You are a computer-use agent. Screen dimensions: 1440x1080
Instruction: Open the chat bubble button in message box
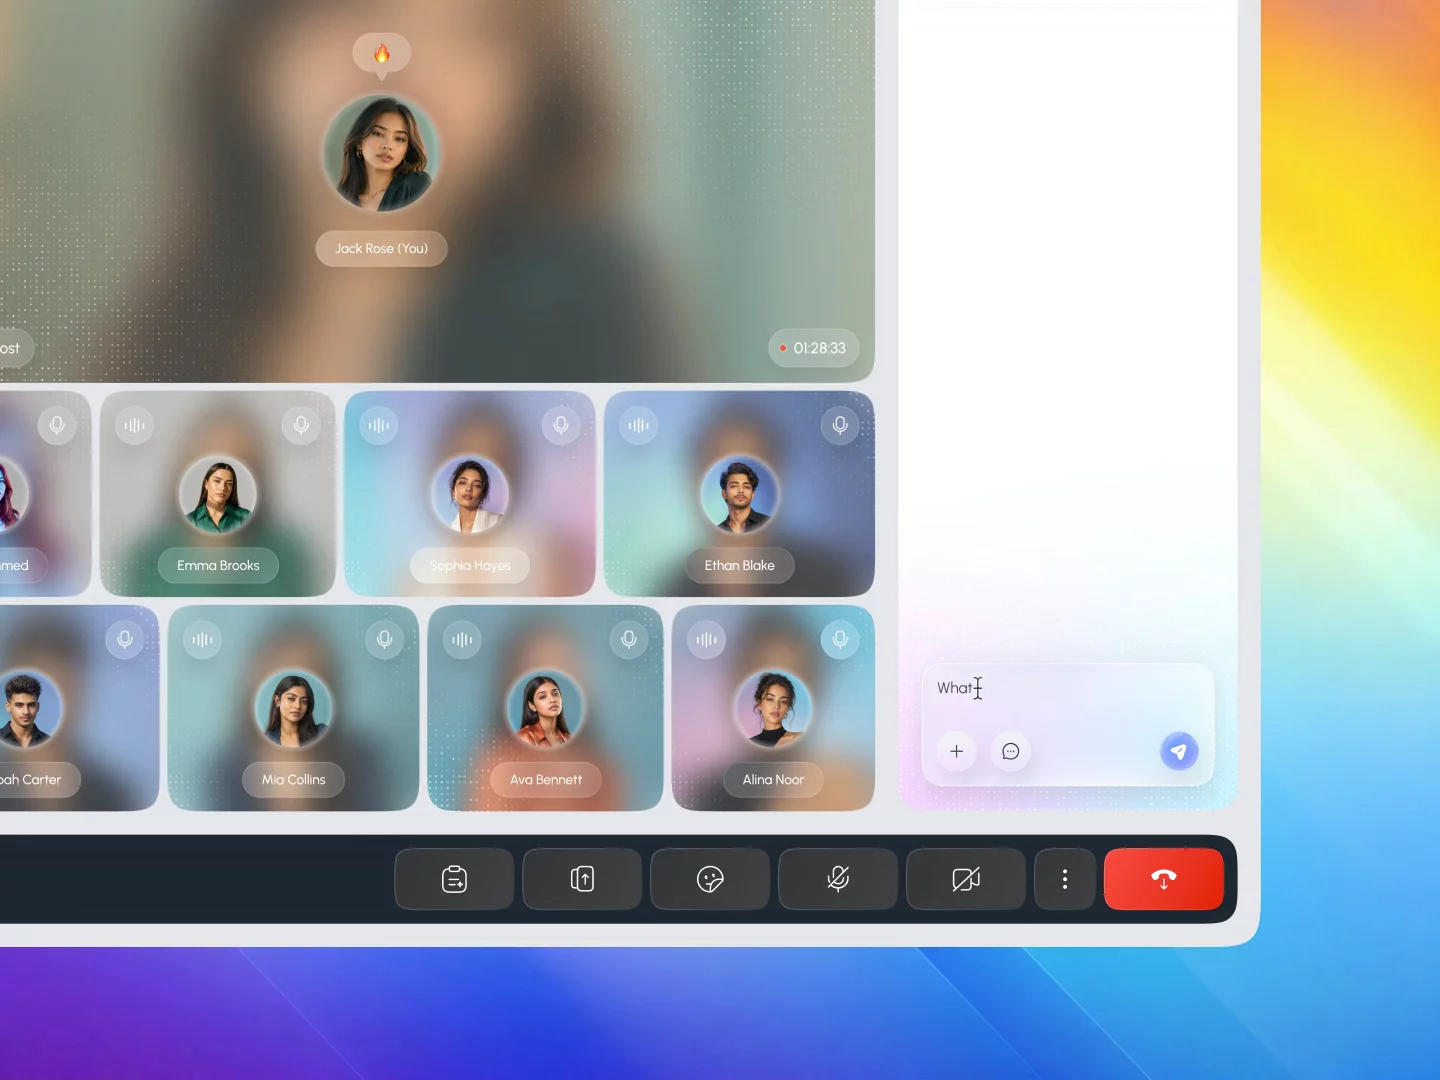(x=1011, y=751)
